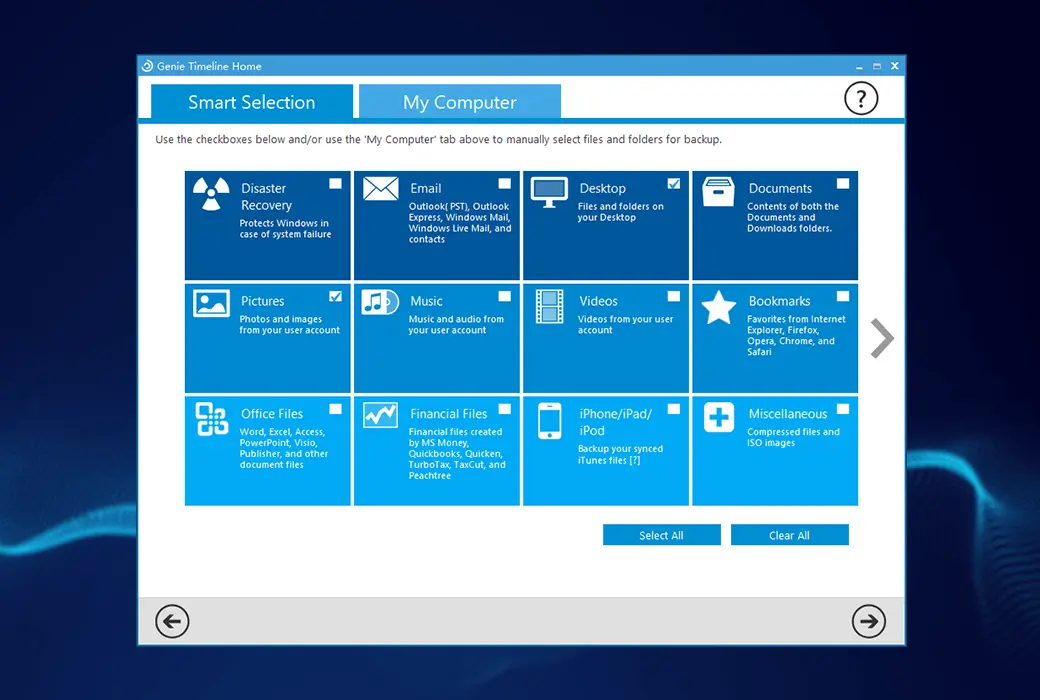The width and height of the screenshot is (1040, 700).
Task: Click the 'Disaster Recovery' tile title
Action: [266, 196]
